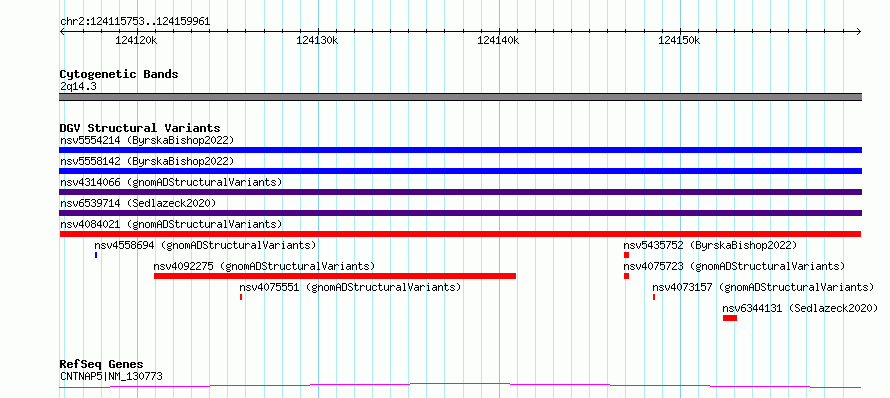890x398 pixels.
Task: Open the nsv5435752 (ByrskaBishop2022) label
Action: point(711,245)
